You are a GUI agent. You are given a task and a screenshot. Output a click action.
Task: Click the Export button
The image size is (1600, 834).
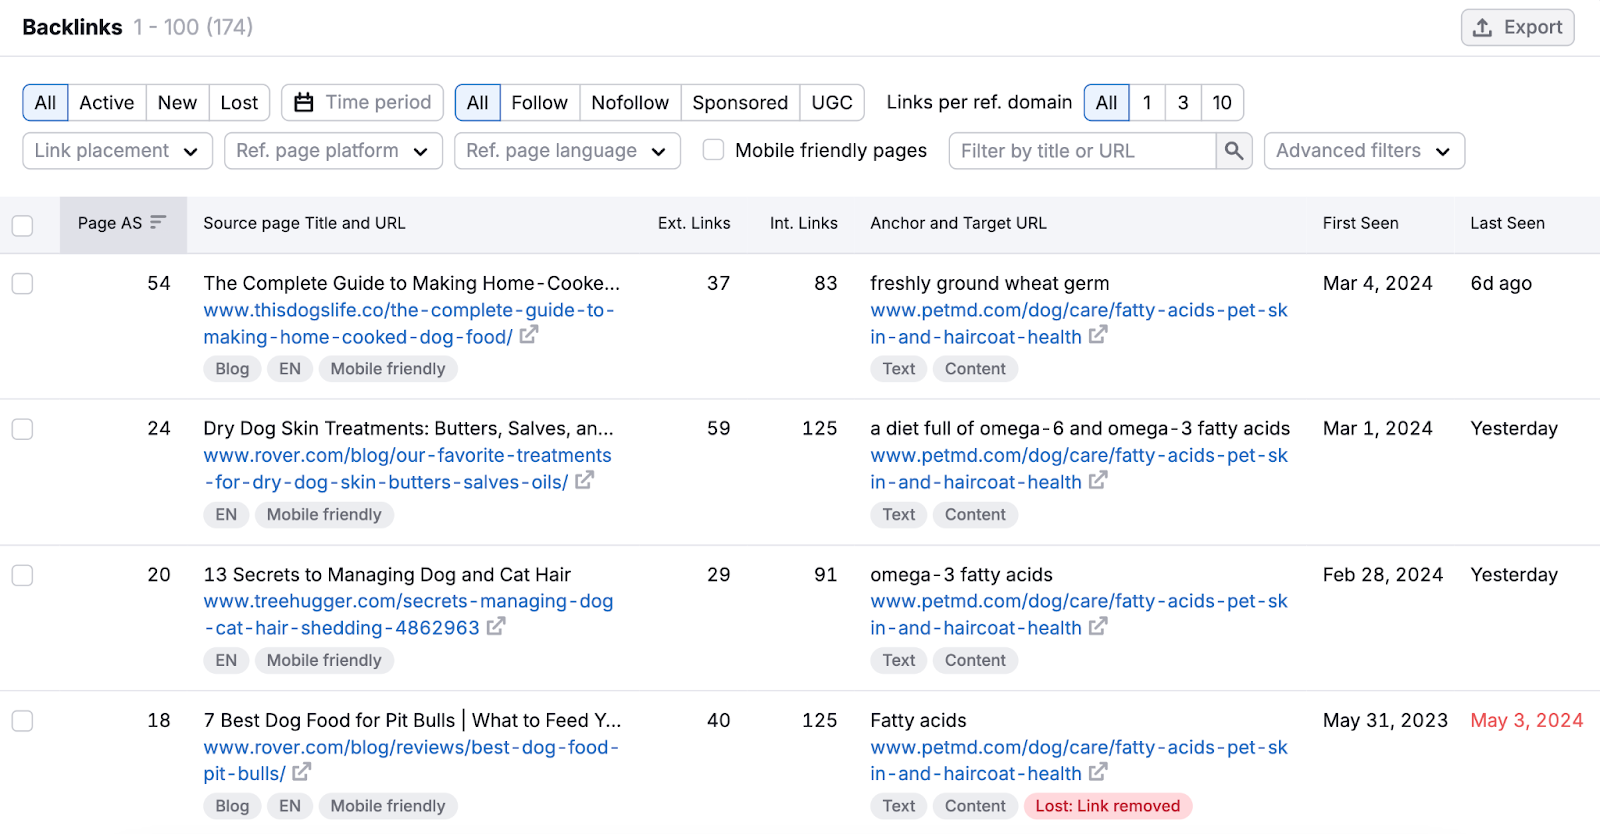[x=1517, y=27]
